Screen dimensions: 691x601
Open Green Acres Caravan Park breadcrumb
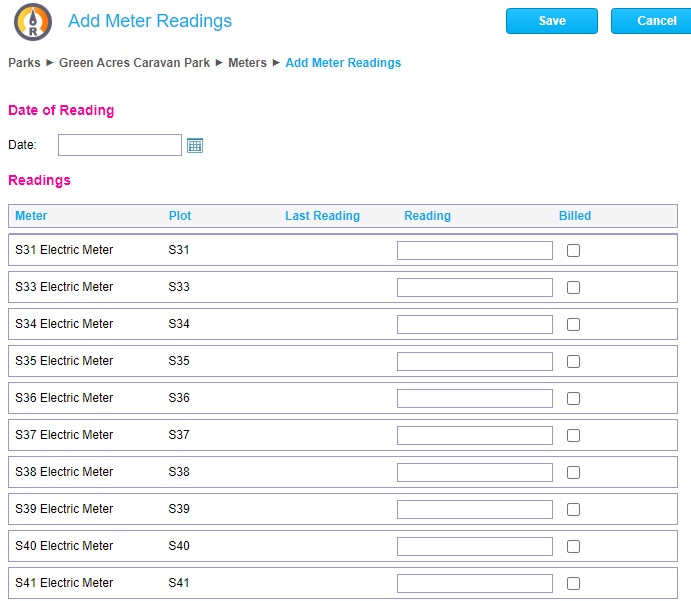coord(134,63)
